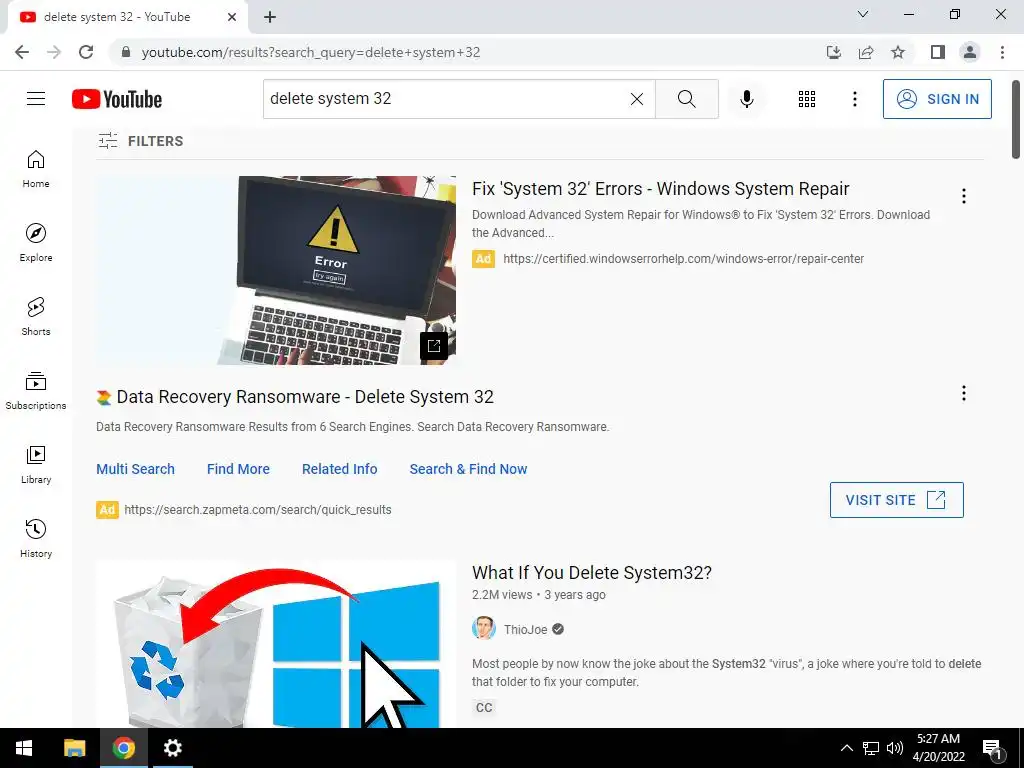
Task: Click the address bar URL
Action: (x=311, y=52)
